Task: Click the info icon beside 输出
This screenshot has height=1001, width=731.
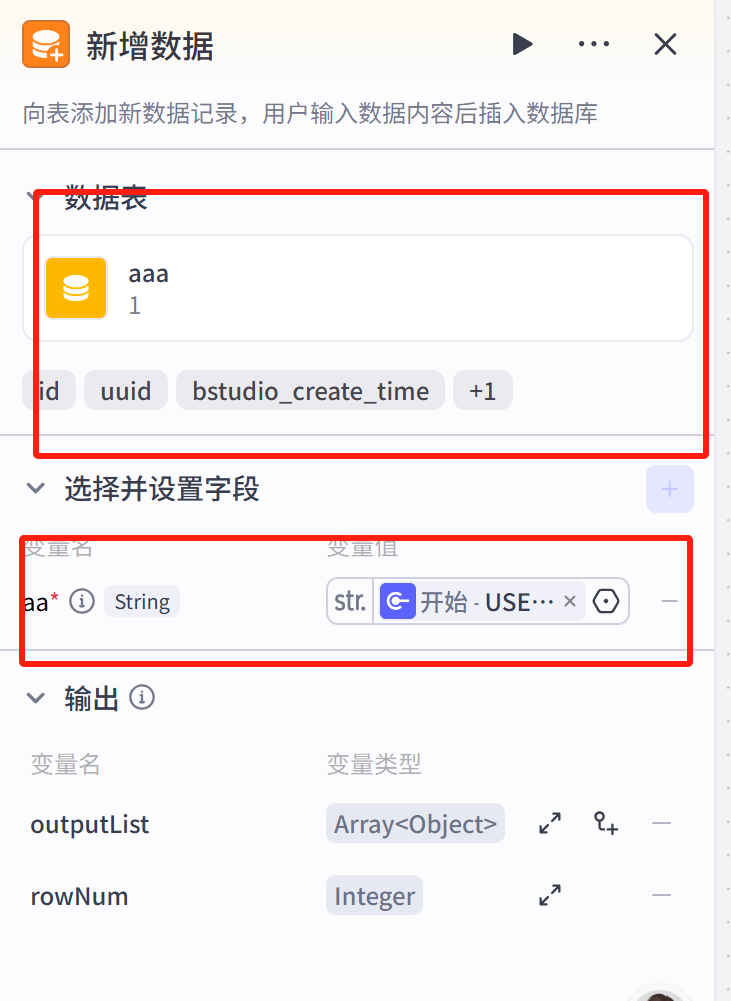Action: coord(142,698)
